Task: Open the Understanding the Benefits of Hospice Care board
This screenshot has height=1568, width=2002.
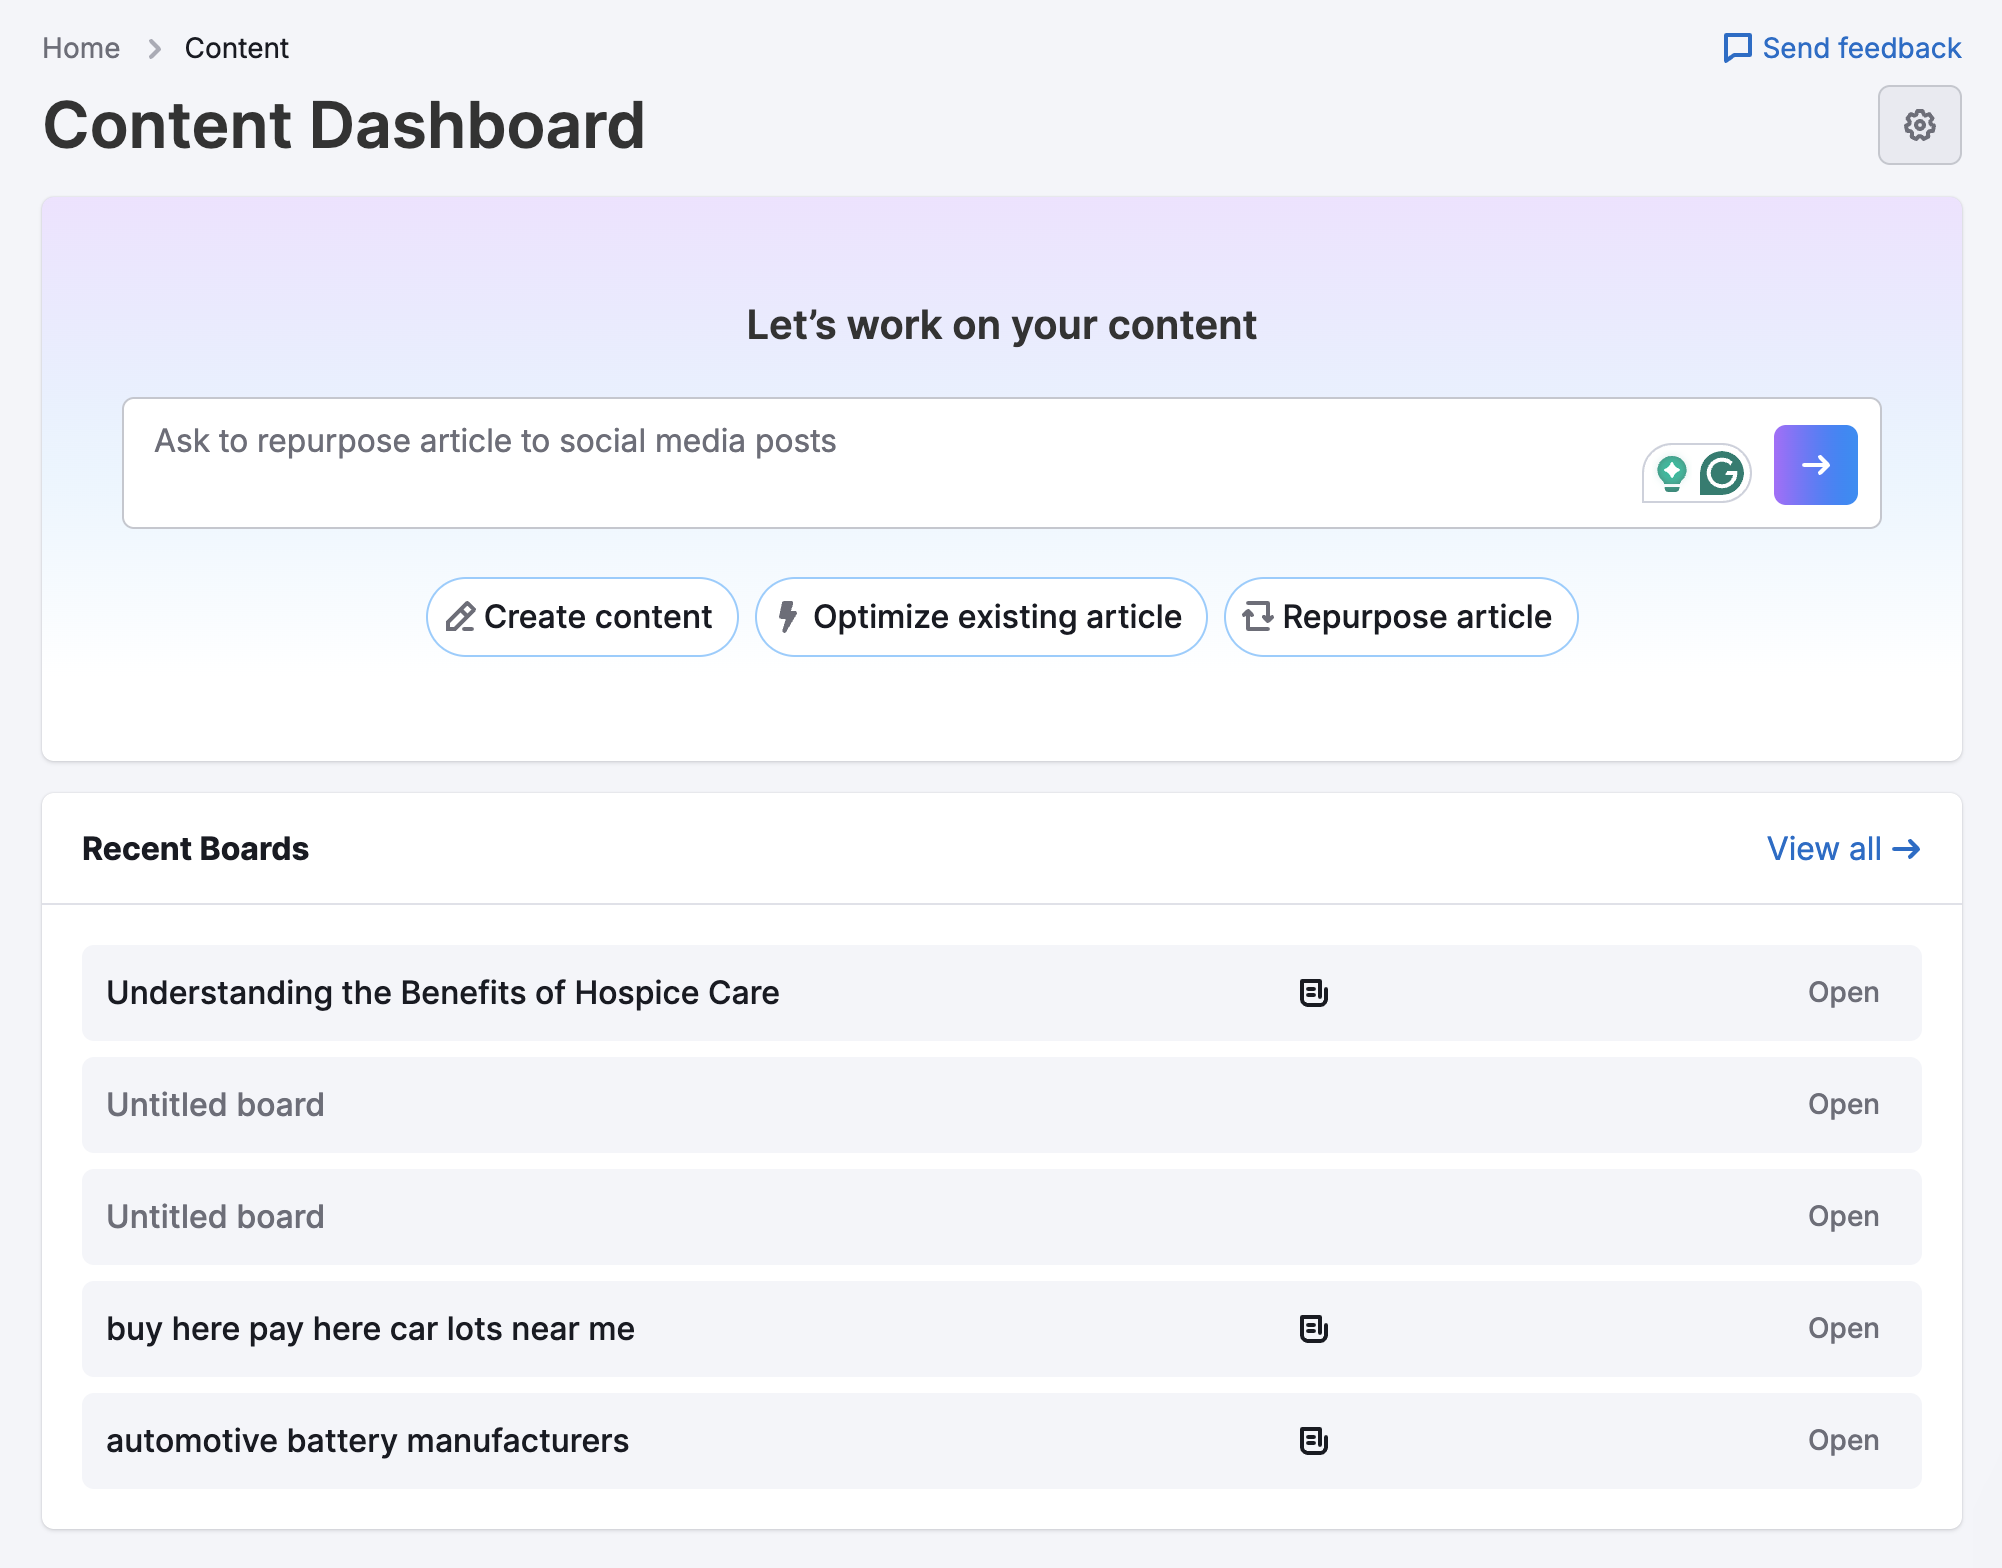Action: click(443, 993)
